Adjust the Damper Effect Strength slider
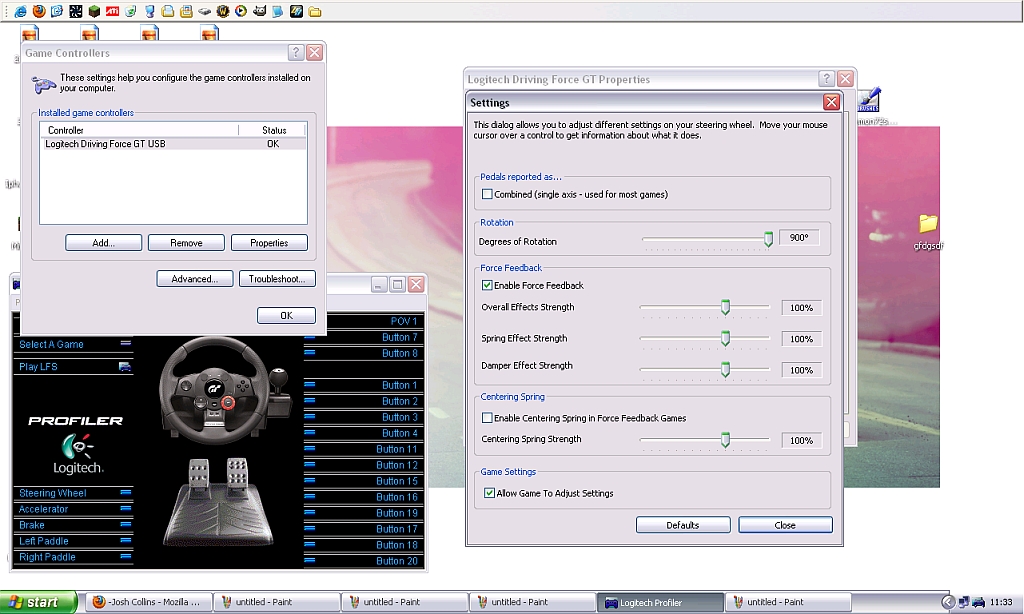Image resolution: width=1024 pixels, height=614 pixels. (x=725, y=370)
